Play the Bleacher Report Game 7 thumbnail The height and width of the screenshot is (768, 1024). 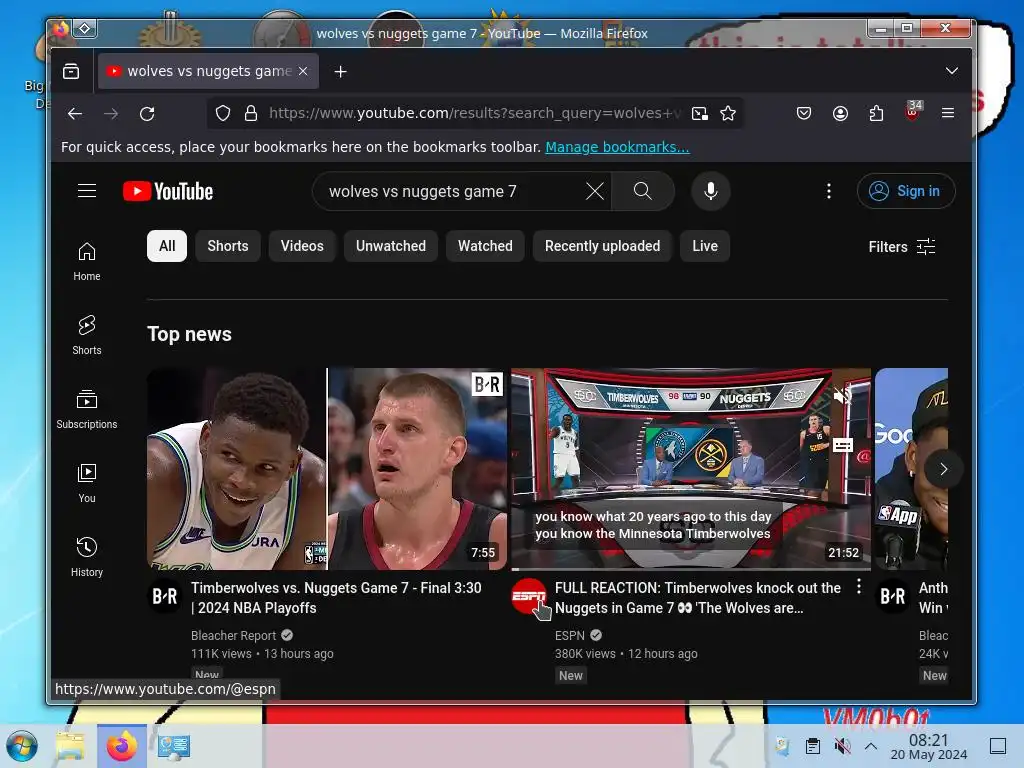point(327,469)
